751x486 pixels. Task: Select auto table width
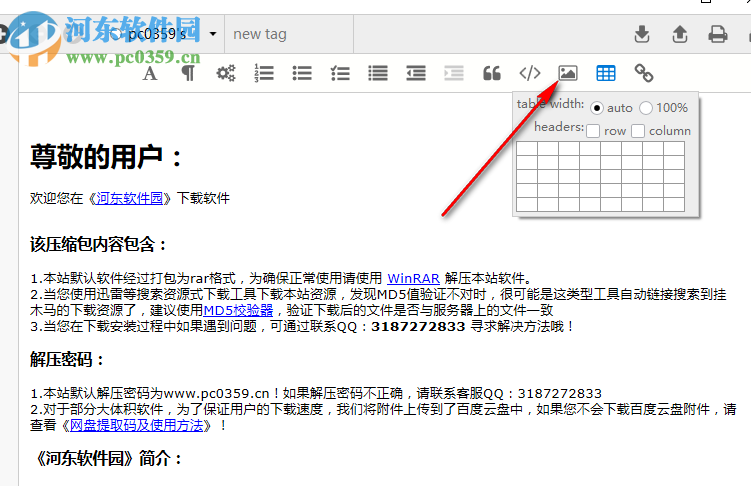[x=597, y=108]
